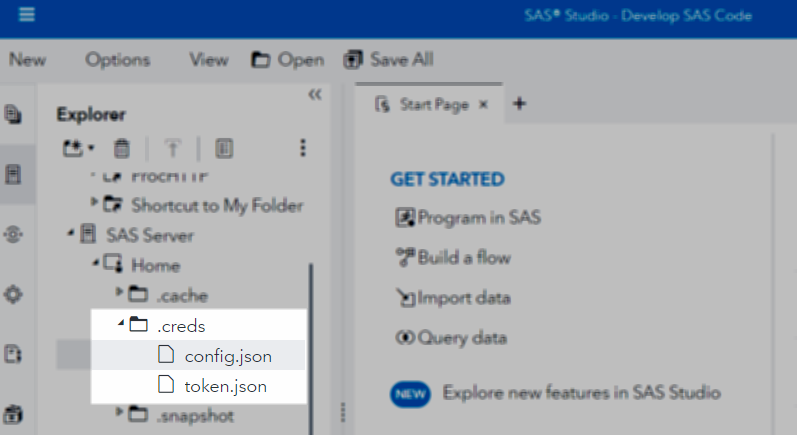Click the SAS Server icon in tree
Viewport: 797px width, 435px height.
point(88,234)
